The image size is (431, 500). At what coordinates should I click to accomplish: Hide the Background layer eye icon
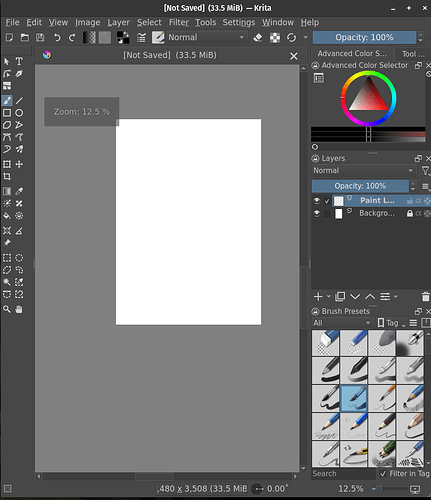317,213
